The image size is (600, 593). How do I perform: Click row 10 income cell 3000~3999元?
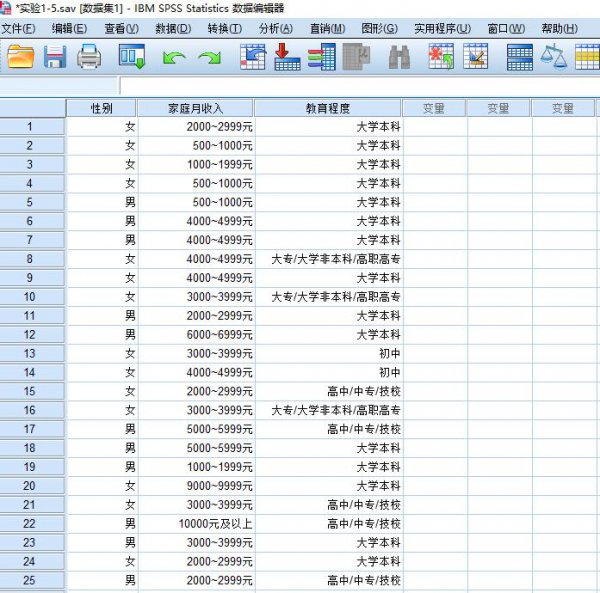196,297
